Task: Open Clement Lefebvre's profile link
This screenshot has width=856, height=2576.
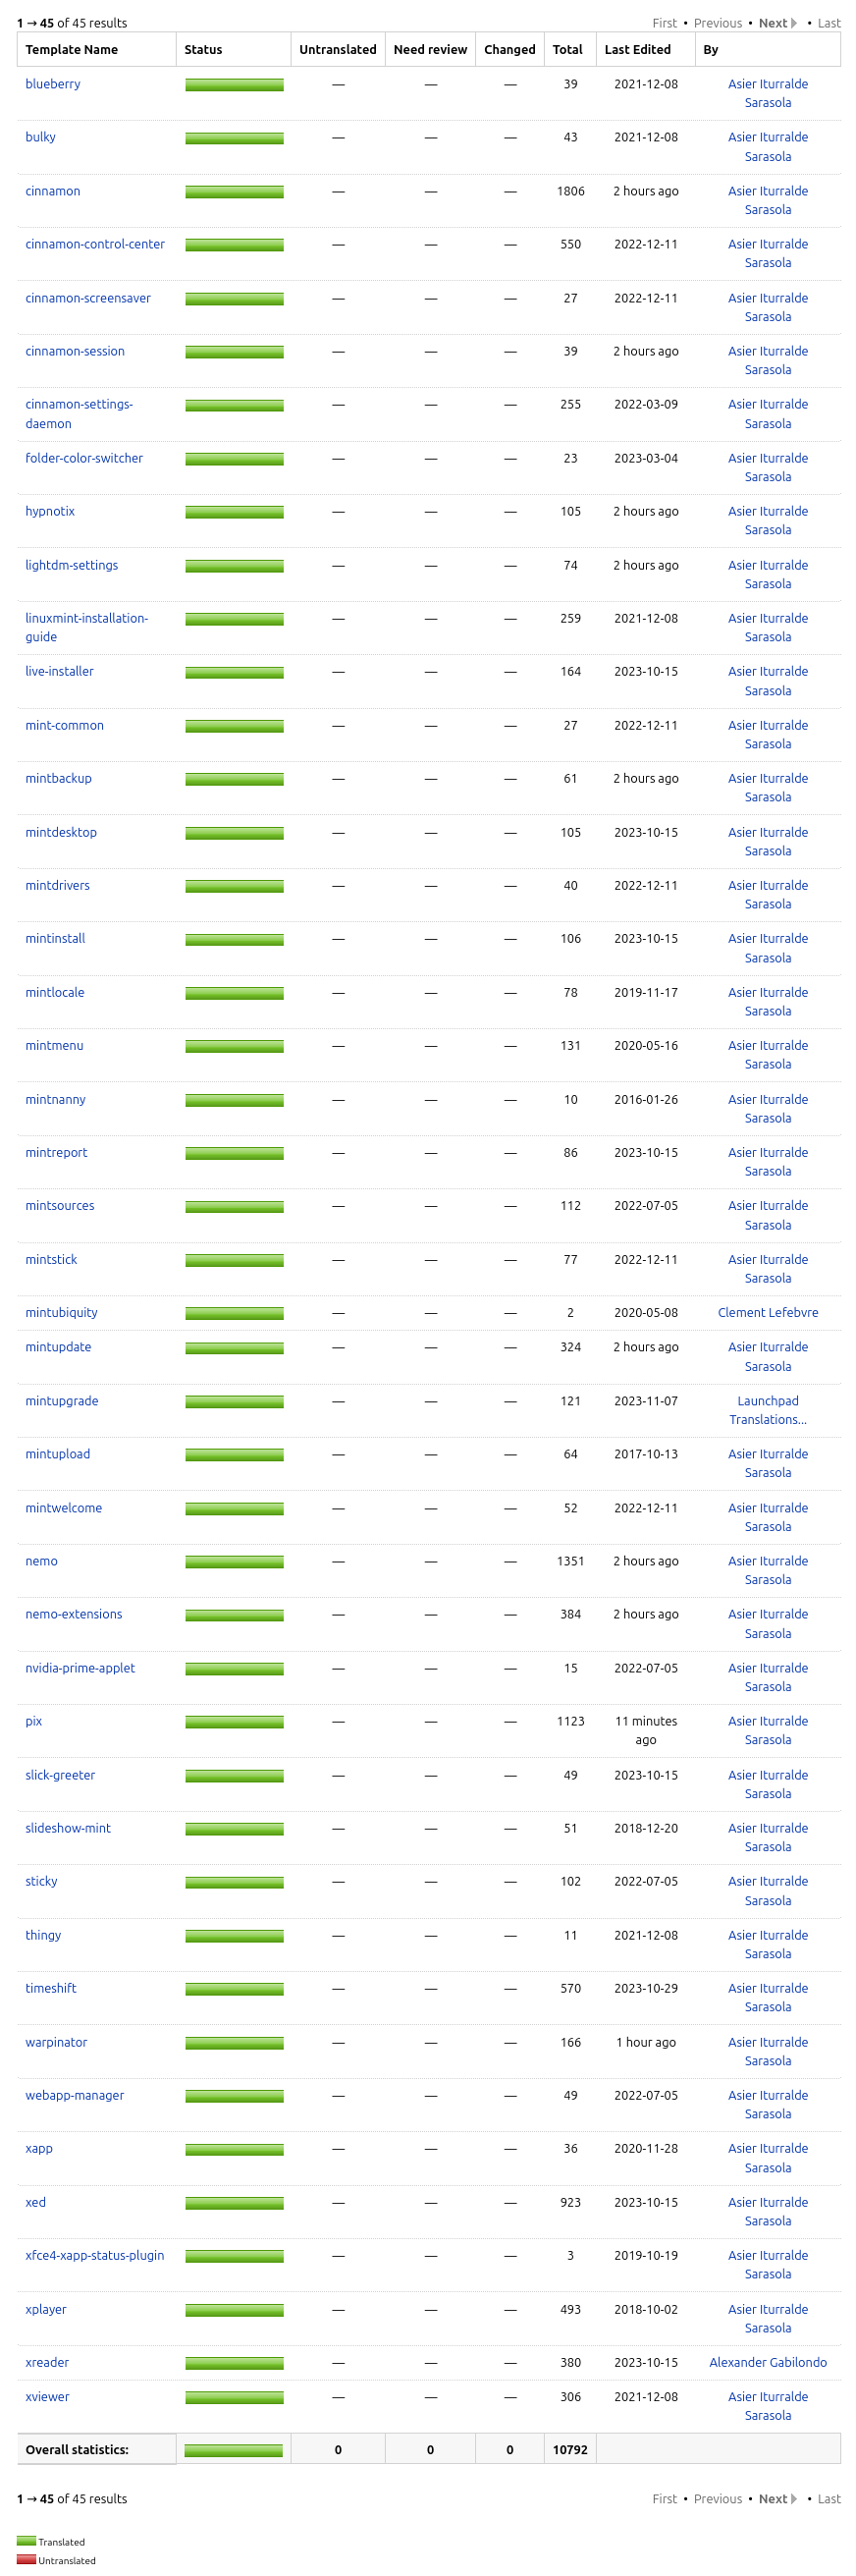Action: (767, 1312)
